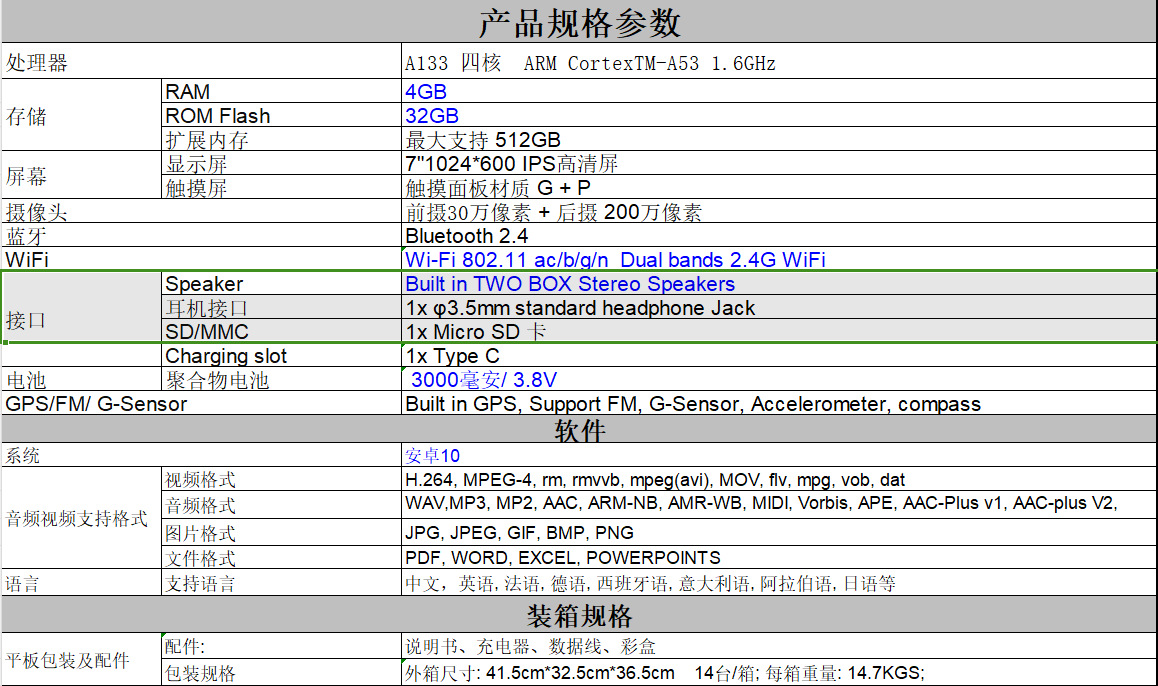This screenshot has height=686, width=1158.
Task: Select the 处理器 label cell
Action: pos(201,61)
